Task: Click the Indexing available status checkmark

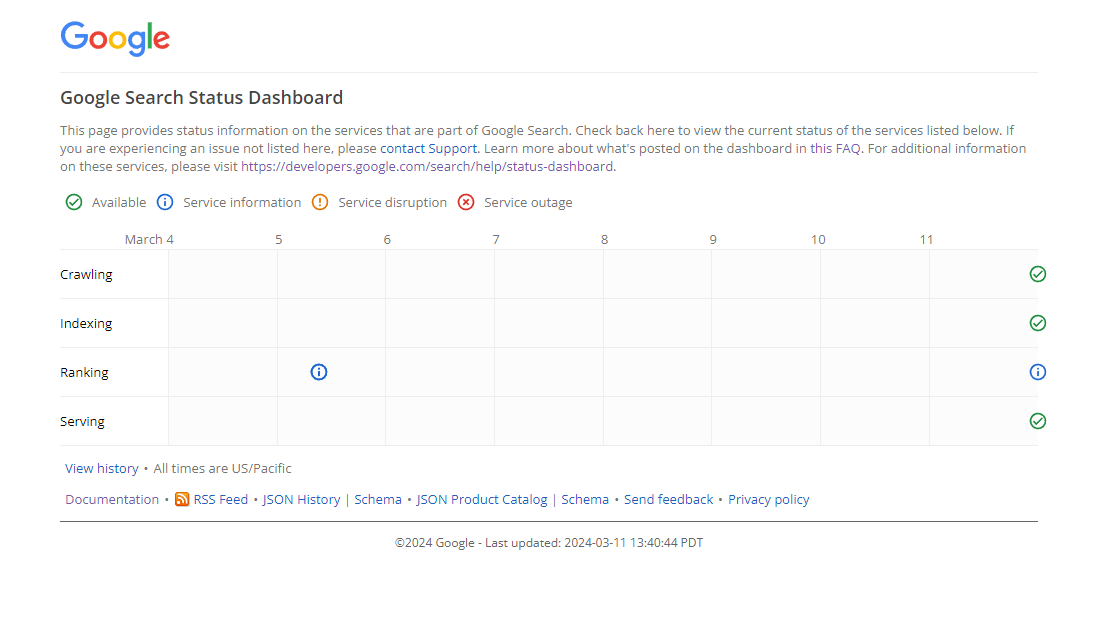Action: (1037, 323)
